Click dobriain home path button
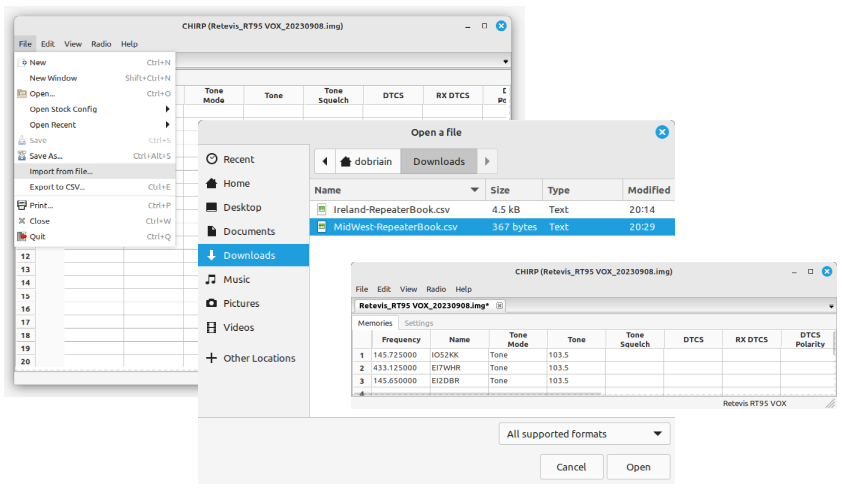 (x=368, y=161)
